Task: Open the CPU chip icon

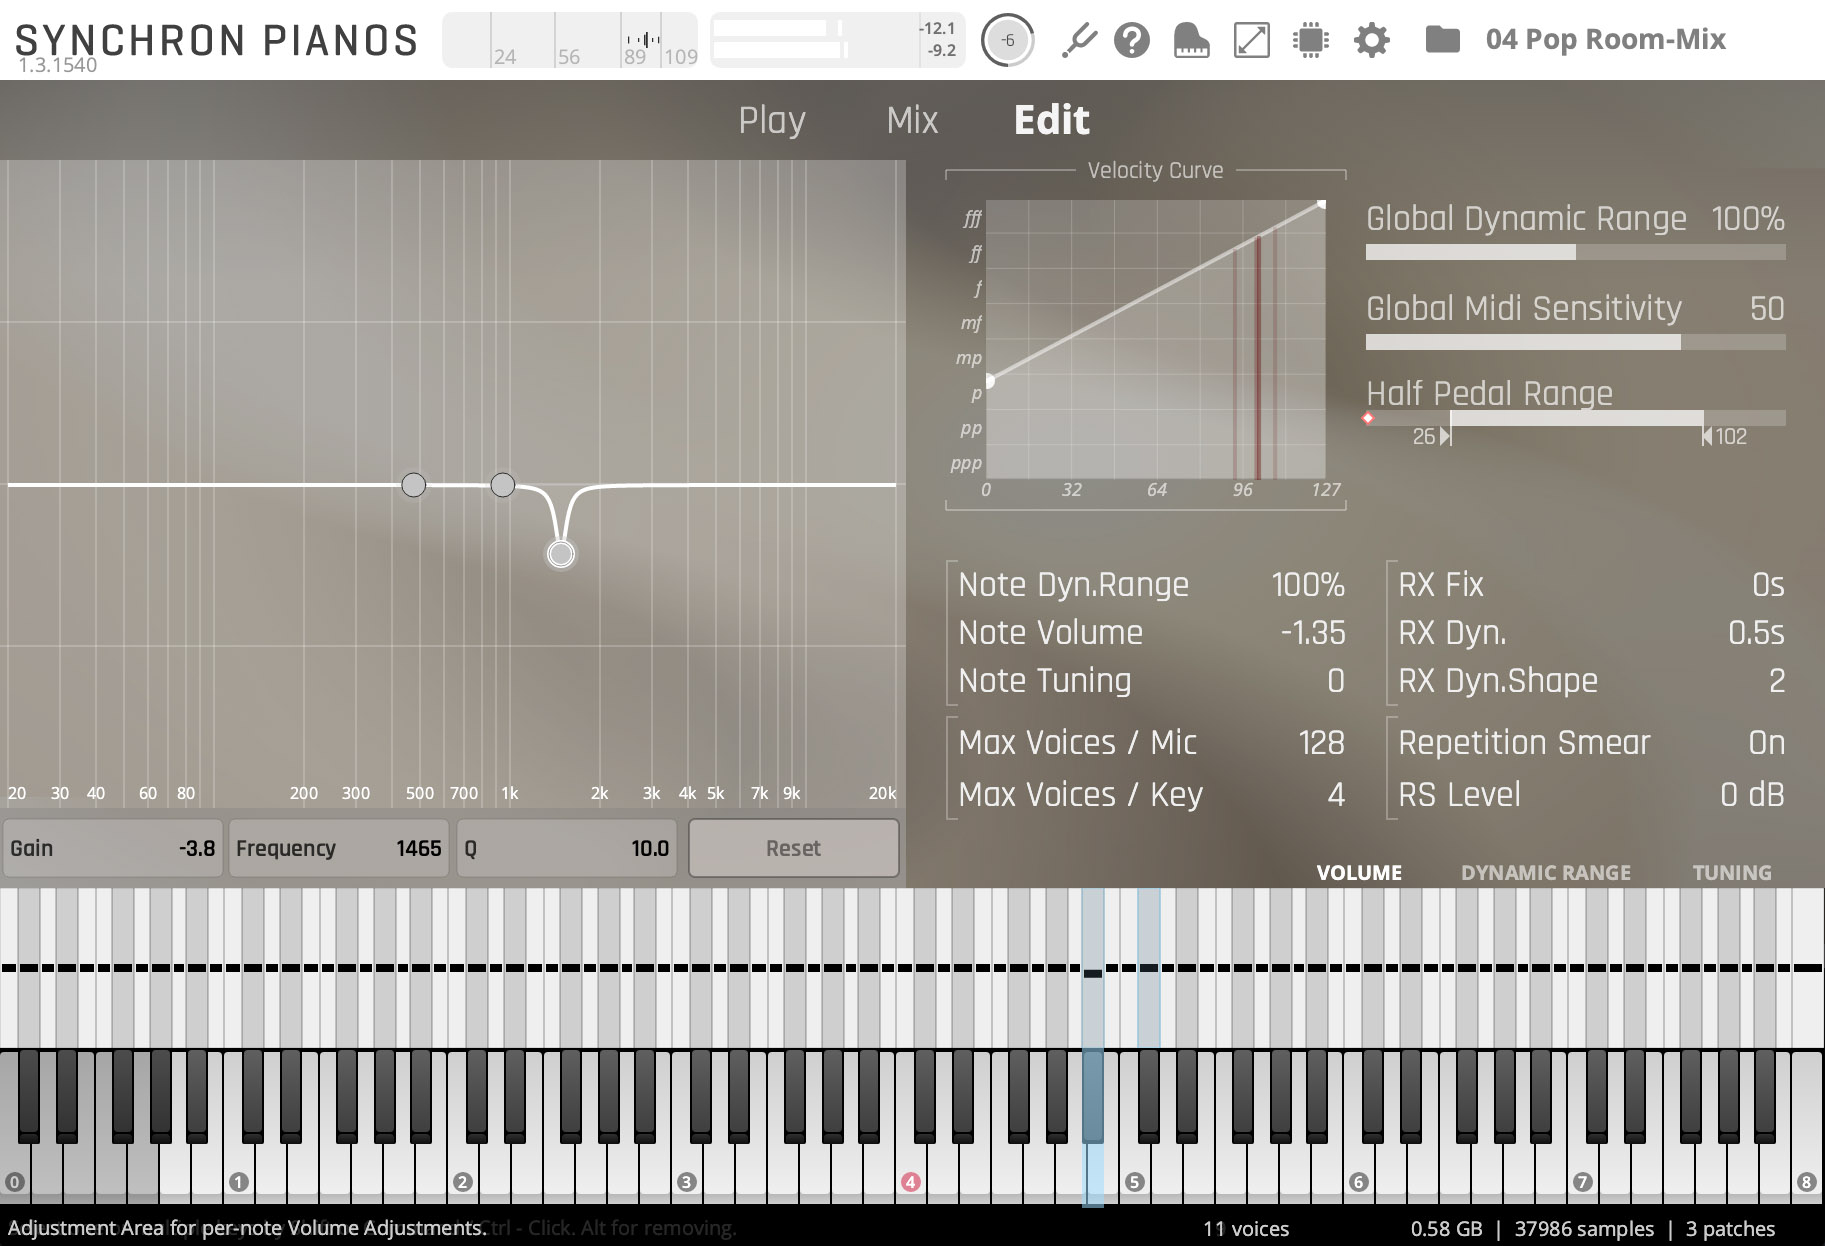Action: pyautogui.click(x=1310, y=40)
